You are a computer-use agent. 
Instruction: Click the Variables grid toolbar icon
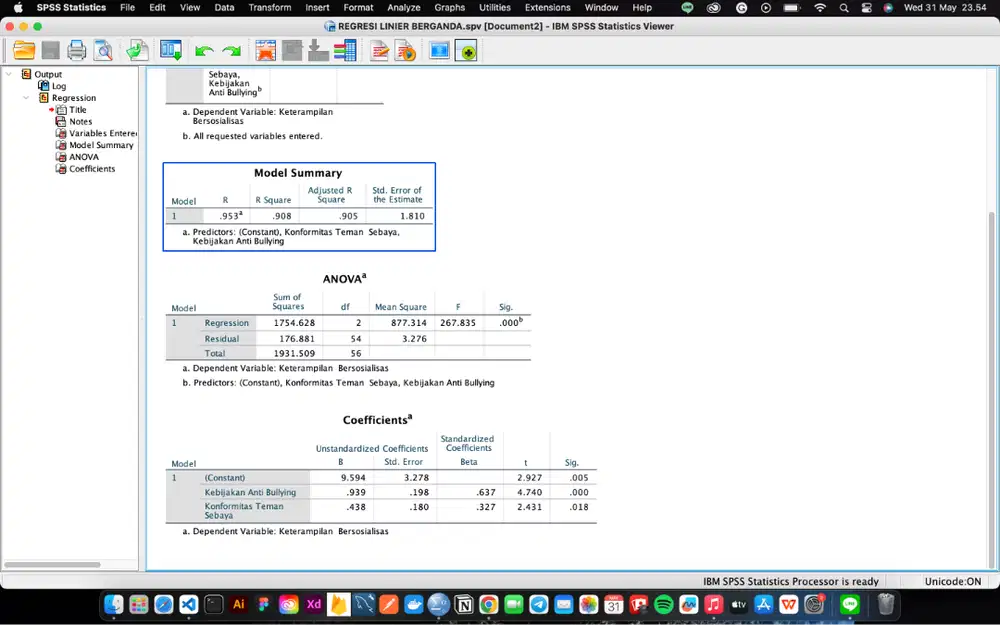point(345,50)
